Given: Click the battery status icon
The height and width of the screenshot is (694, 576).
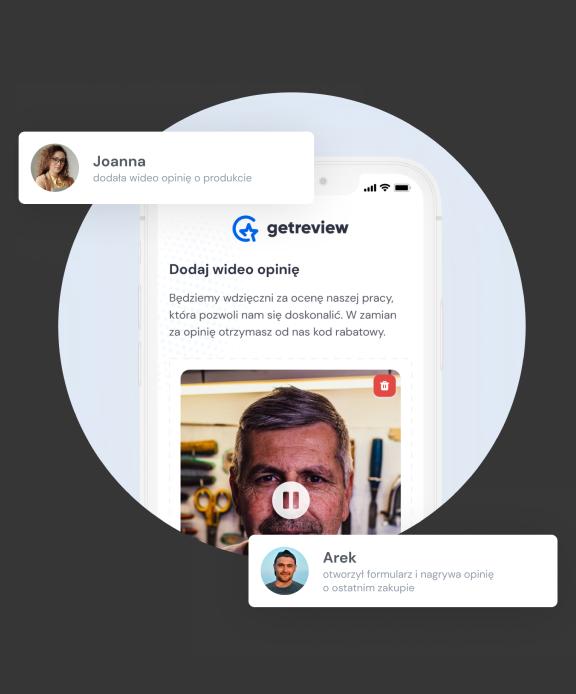Looking at the screenshot, I should click(402, 188).
